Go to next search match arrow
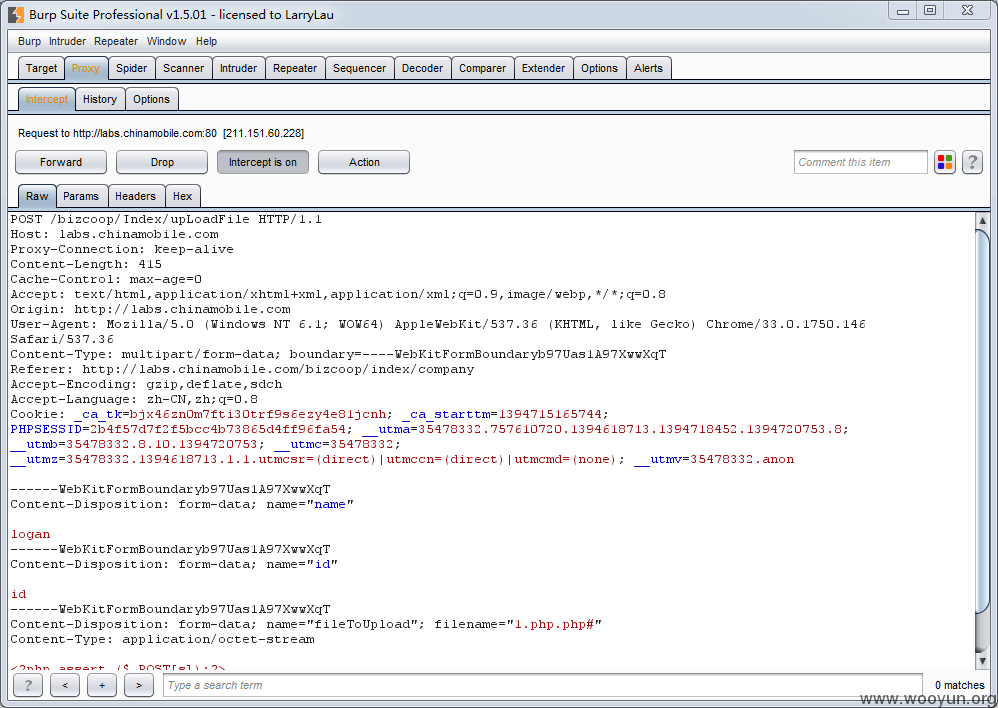 (139, 685)
